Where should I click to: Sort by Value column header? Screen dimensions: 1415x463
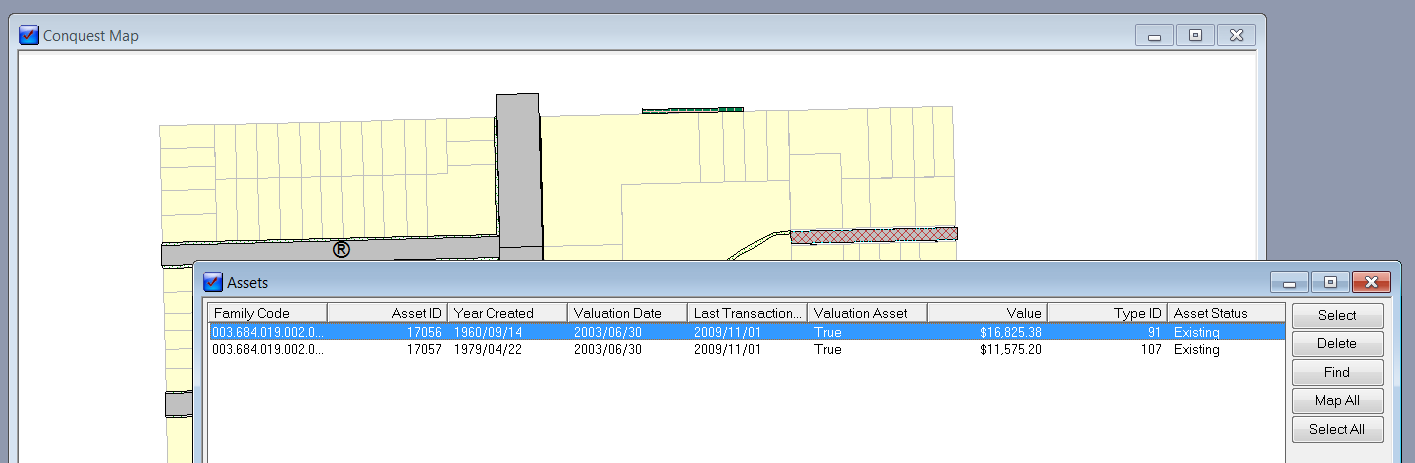(987, 313)
